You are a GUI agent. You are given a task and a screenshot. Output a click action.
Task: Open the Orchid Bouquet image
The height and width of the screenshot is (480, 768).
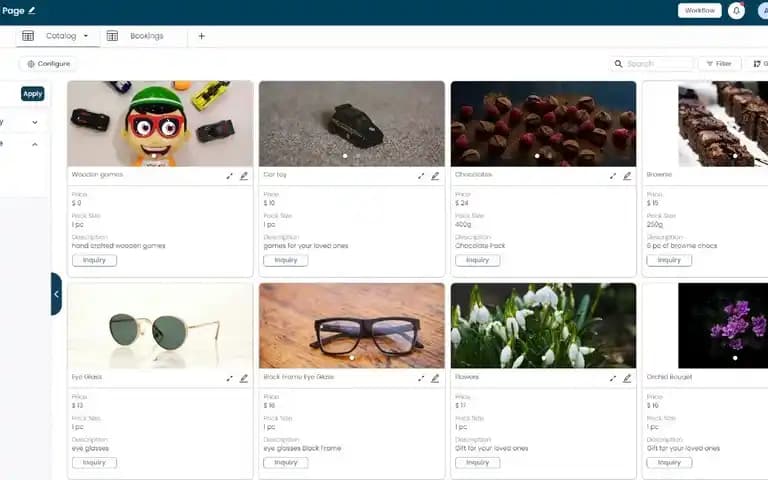tap(723, 326)
